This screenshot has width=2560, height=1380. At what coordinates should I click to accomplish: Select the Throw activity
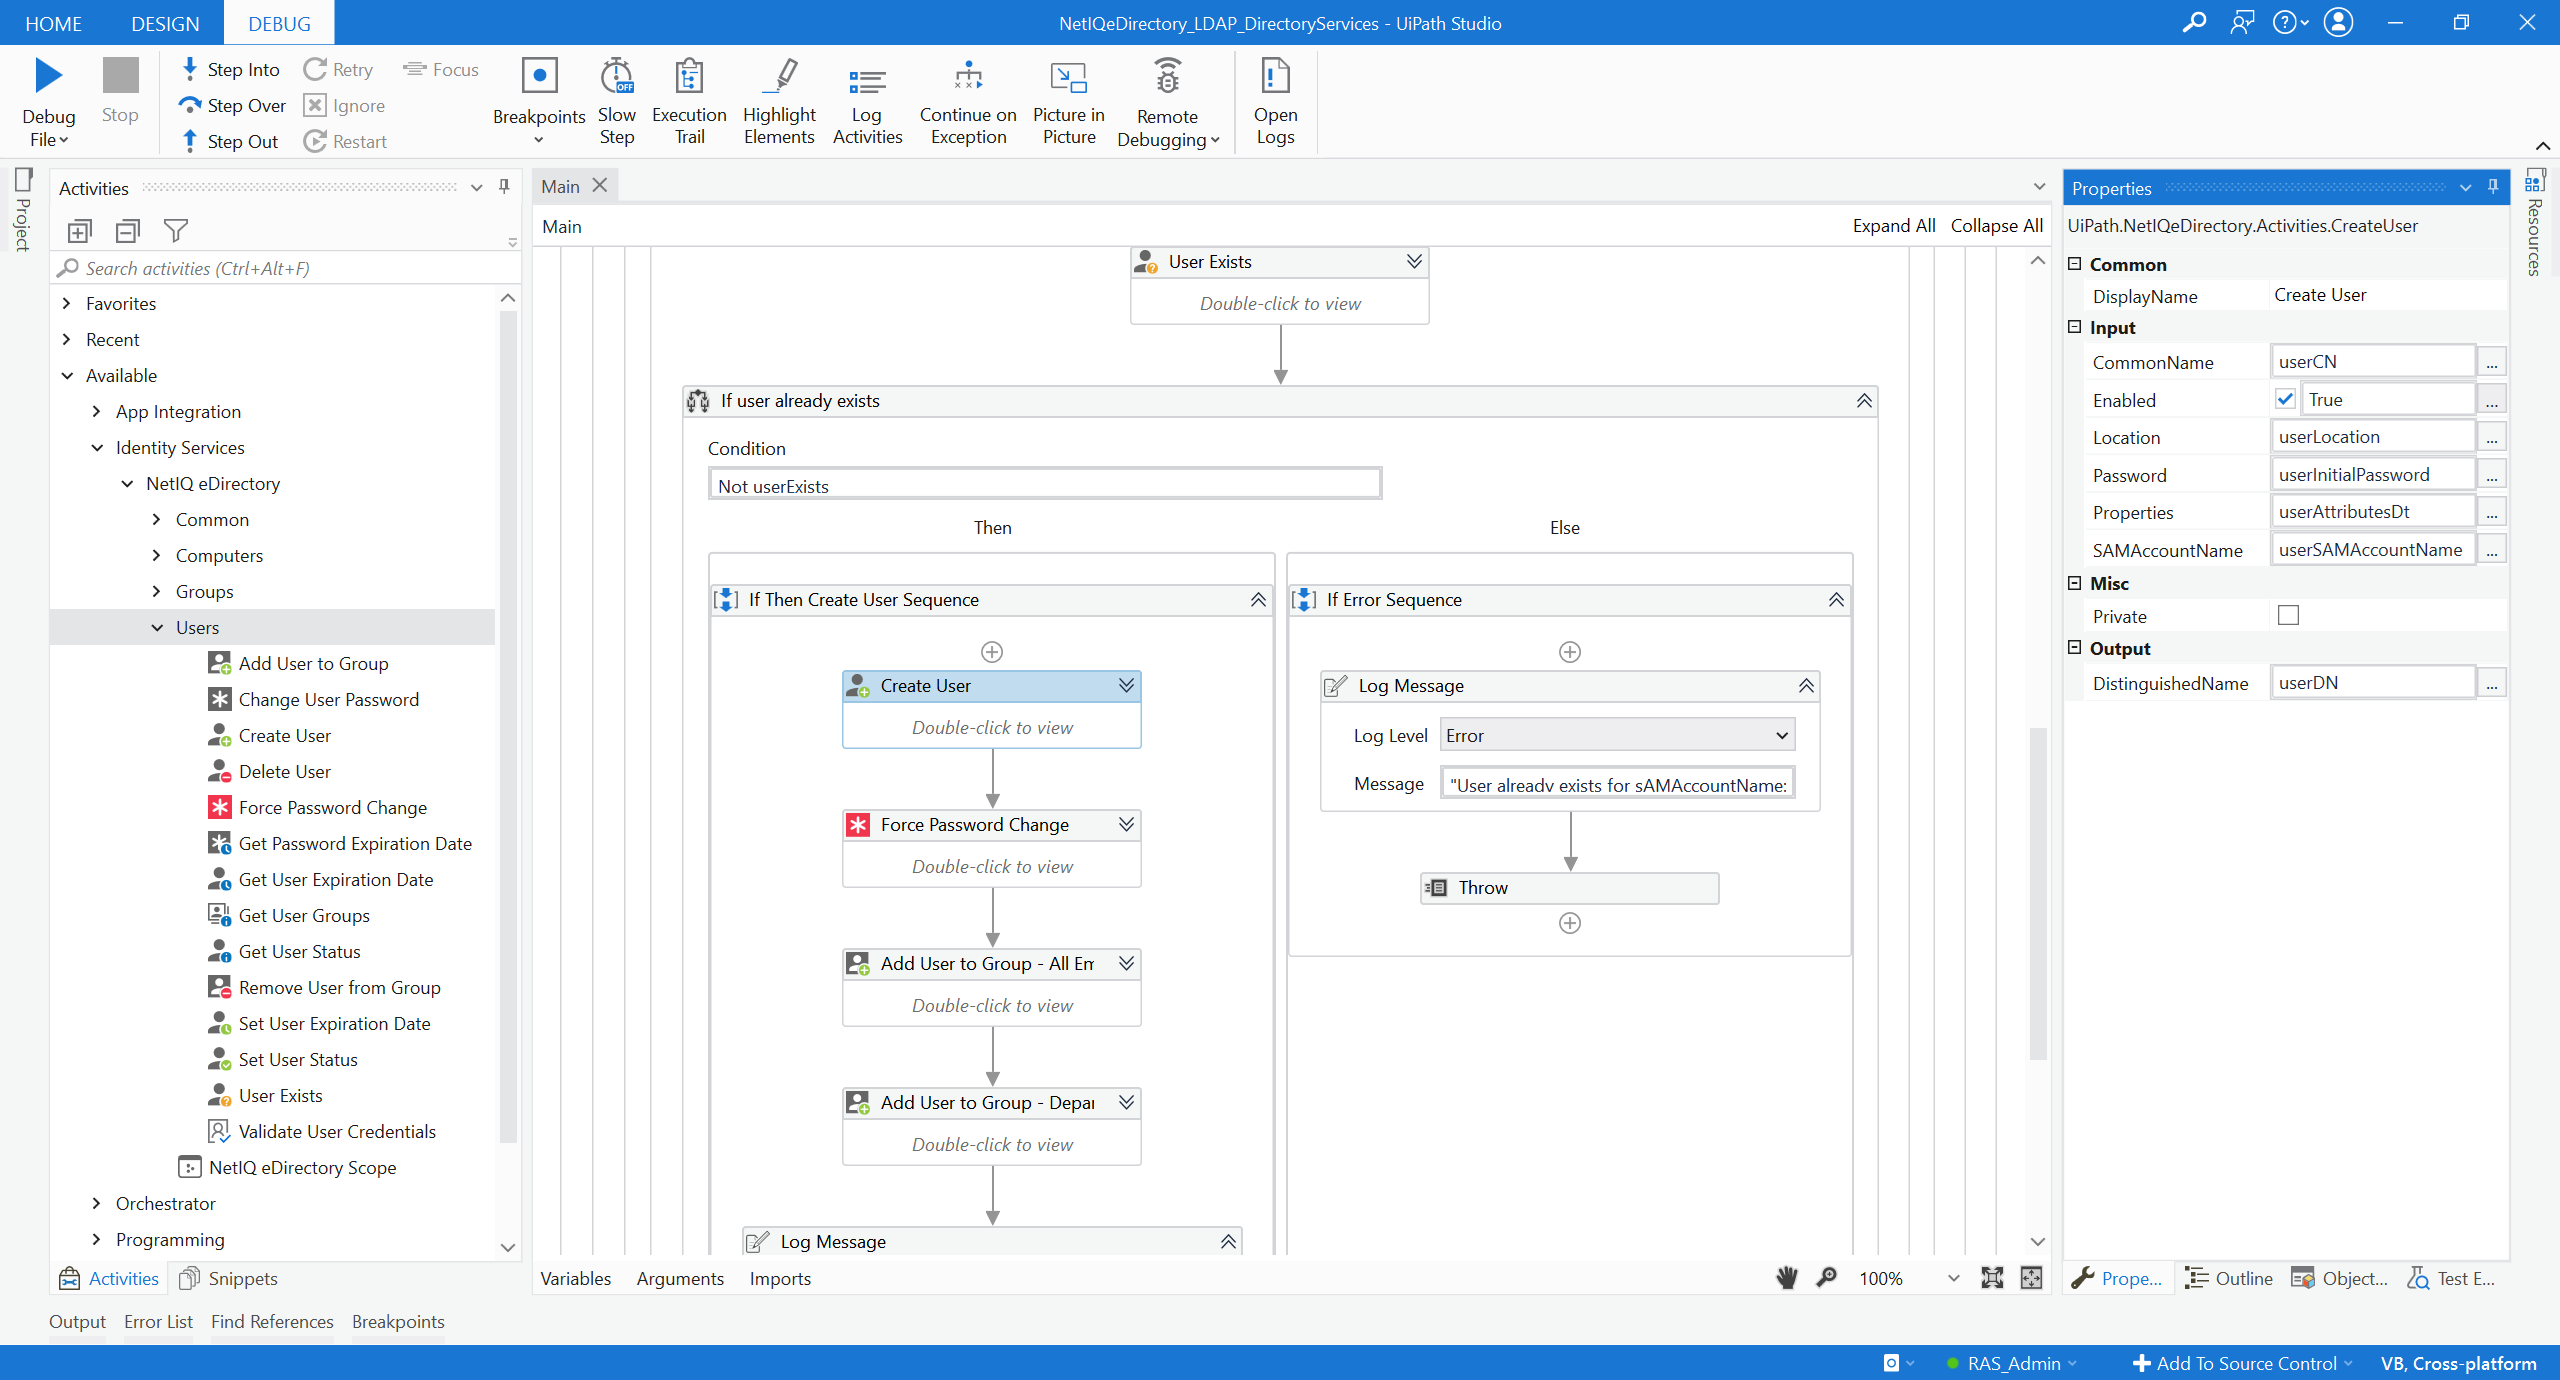tap(1569, 887)
